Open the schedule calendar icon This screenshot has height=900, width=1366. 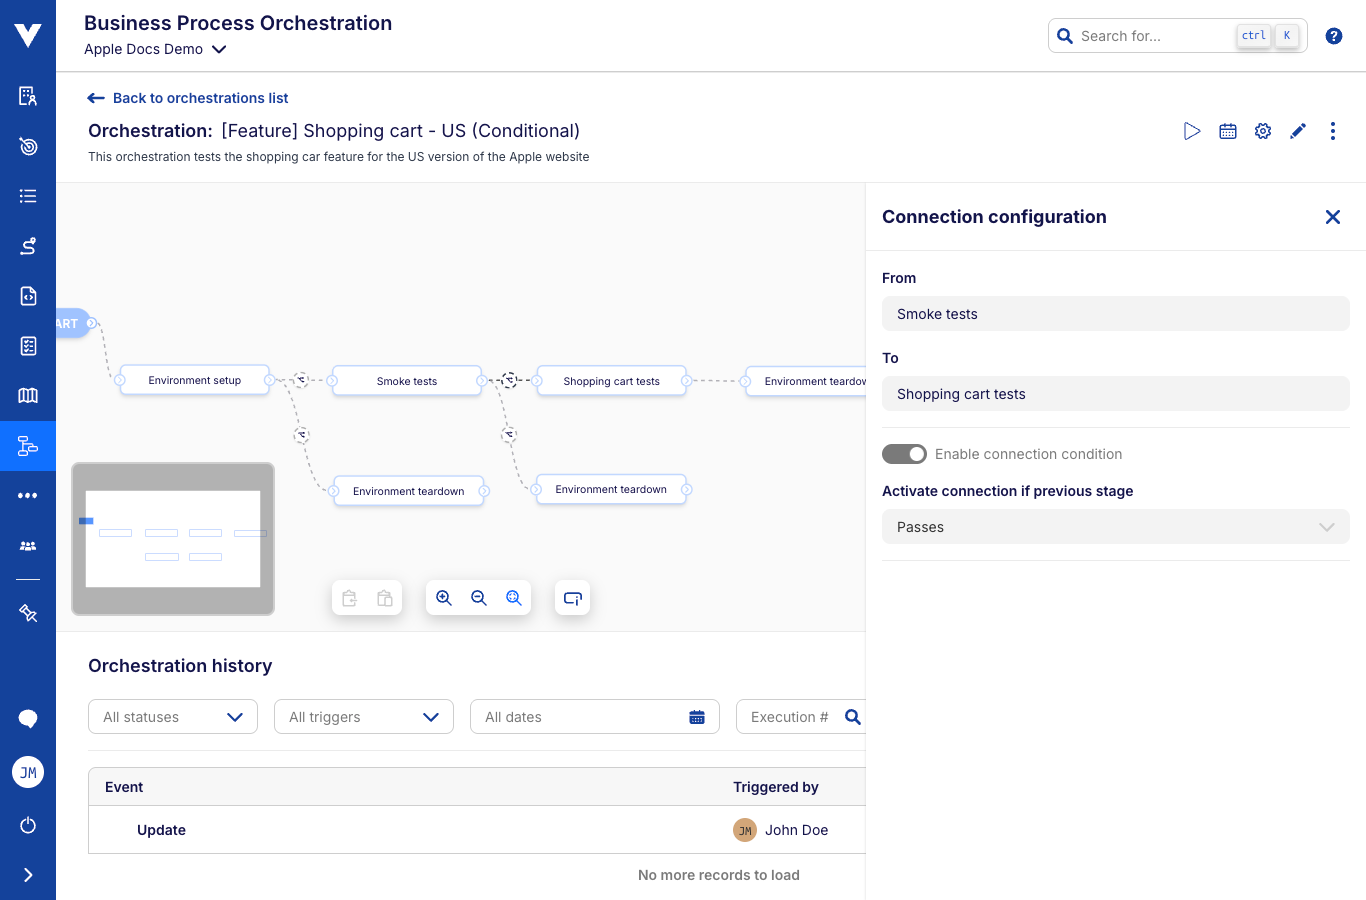click(1227, 130)
